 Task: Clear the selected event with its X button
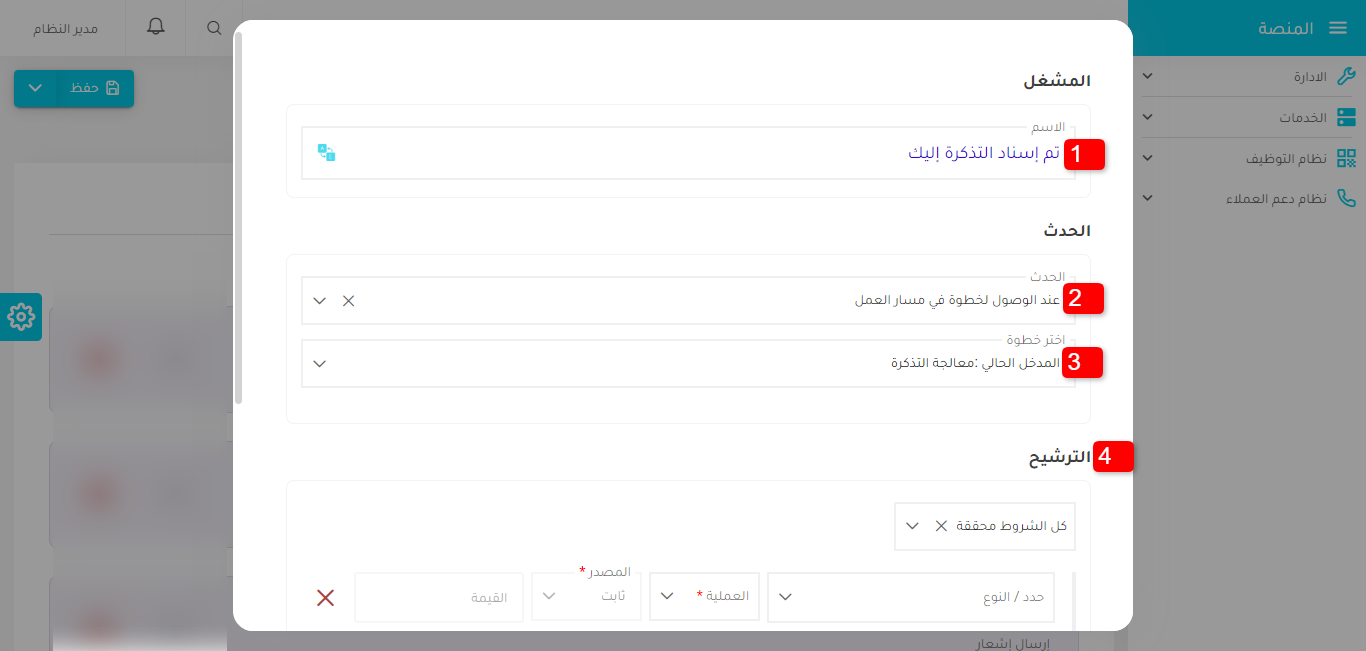[347, 299]
